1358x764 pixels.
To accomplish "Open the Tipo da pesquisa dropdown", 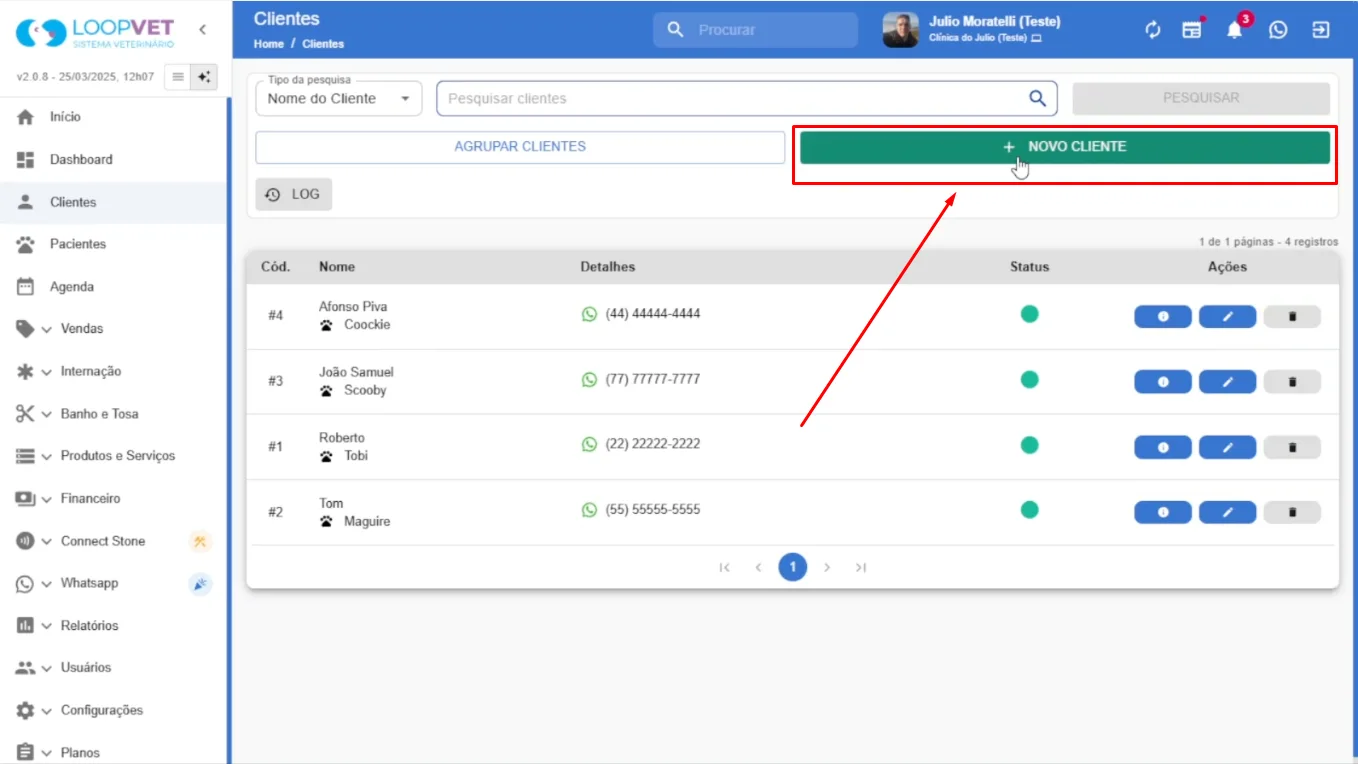I will click(x=339, y=98).
